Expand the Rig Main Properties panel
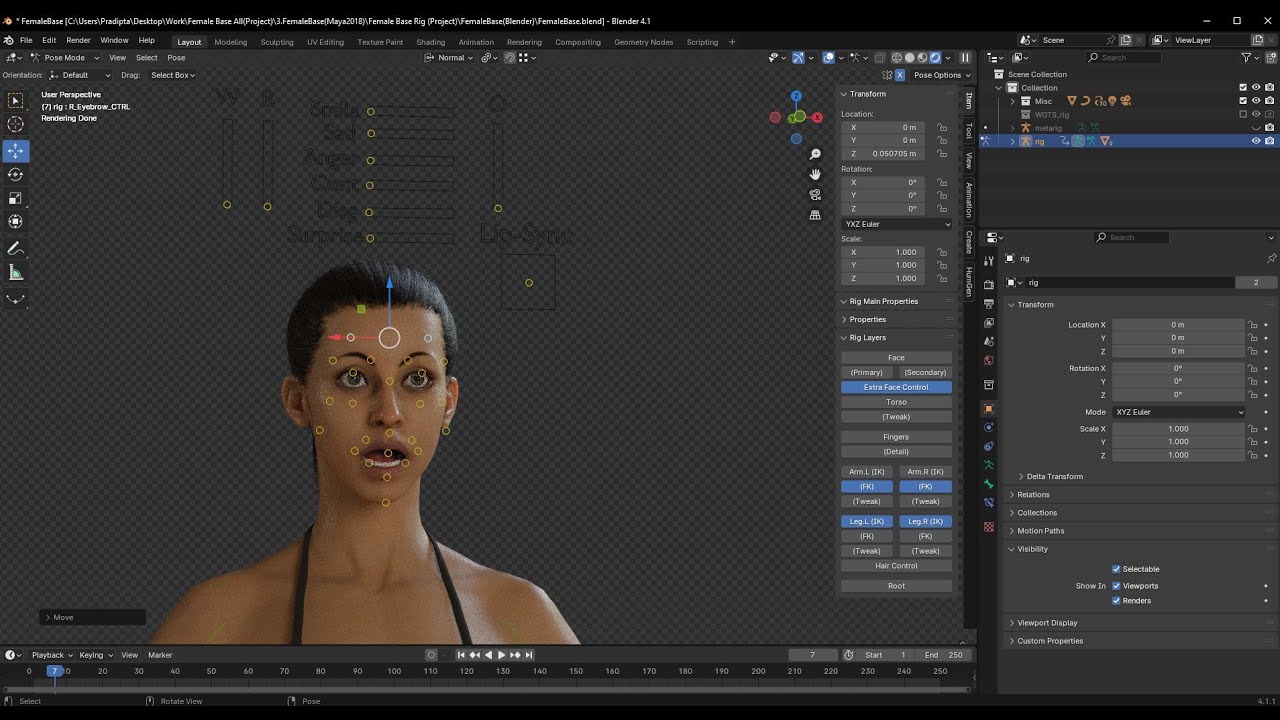This screenshot has height=720, width=1280. tap(884, 301)
